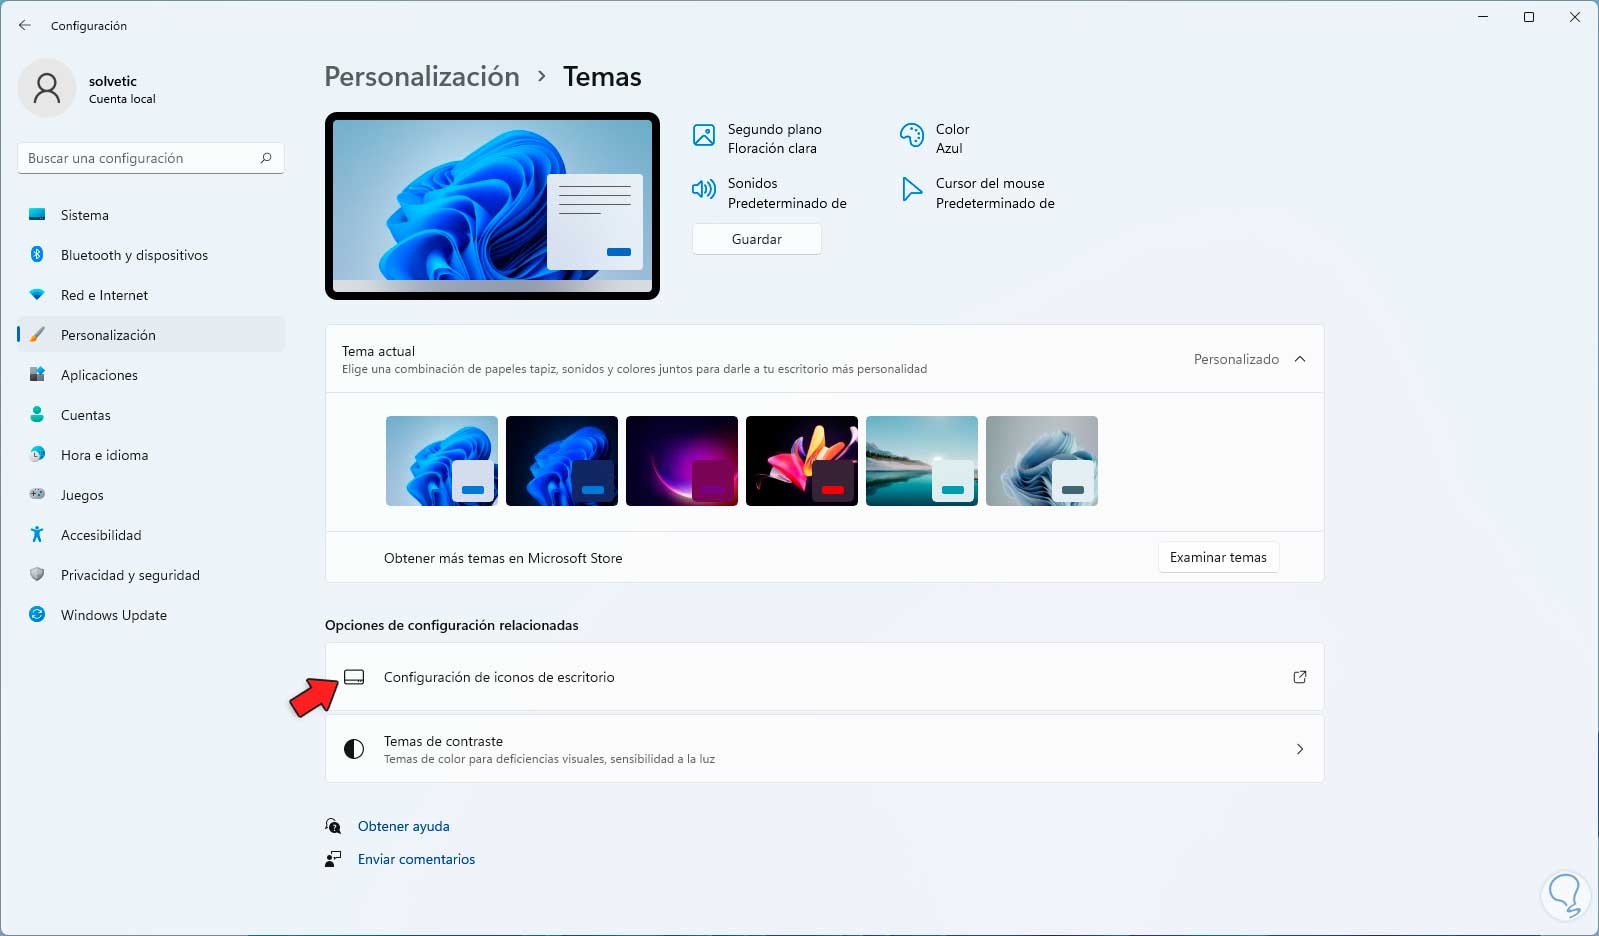Image resolution: width=1599 pixels, height=936 pixels.
Task: Select the light blue bloom Windows theme
Action: (x=442, y=461)
